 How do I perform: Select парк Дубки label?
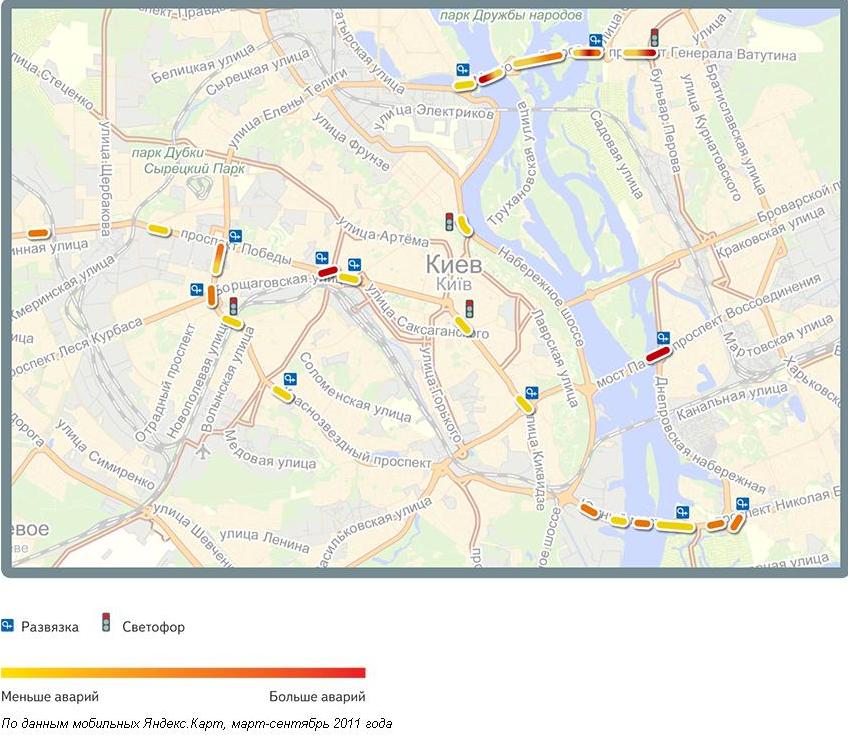(168, 153)
